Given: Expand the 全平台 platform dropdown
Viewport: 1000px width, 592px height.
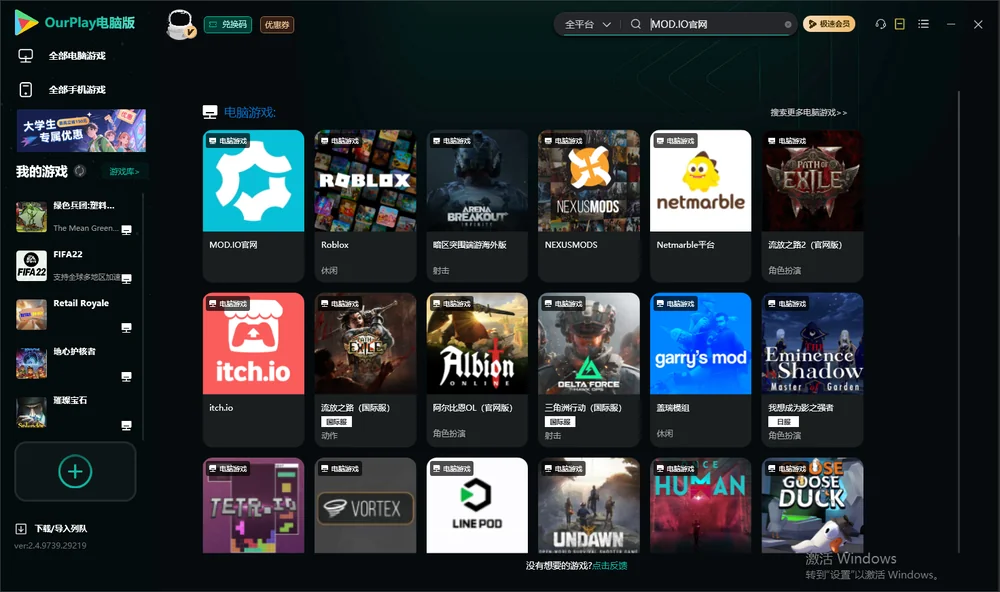Looking at the screenshot, I should pyautogui.click(x=587, y=24).
